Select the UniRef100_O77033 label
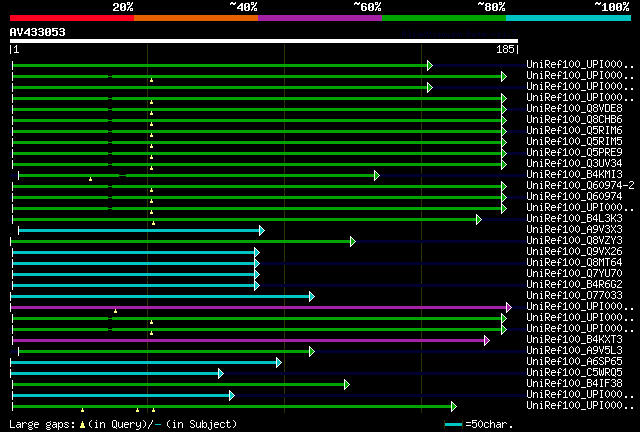This screenshot has height=432, width=640. pyautogui.click(x=574, y=296)
